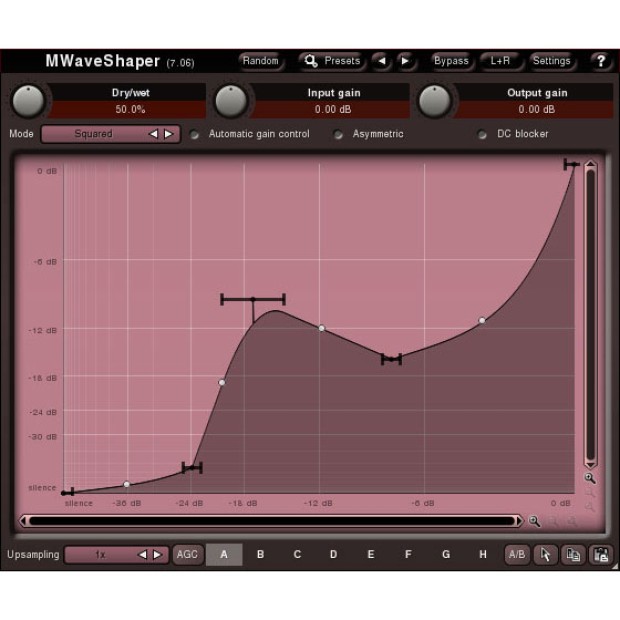Screen dimensions: 620x620
Task: Paste settings with the clipboard icon
Action: [x=601, y=554]
